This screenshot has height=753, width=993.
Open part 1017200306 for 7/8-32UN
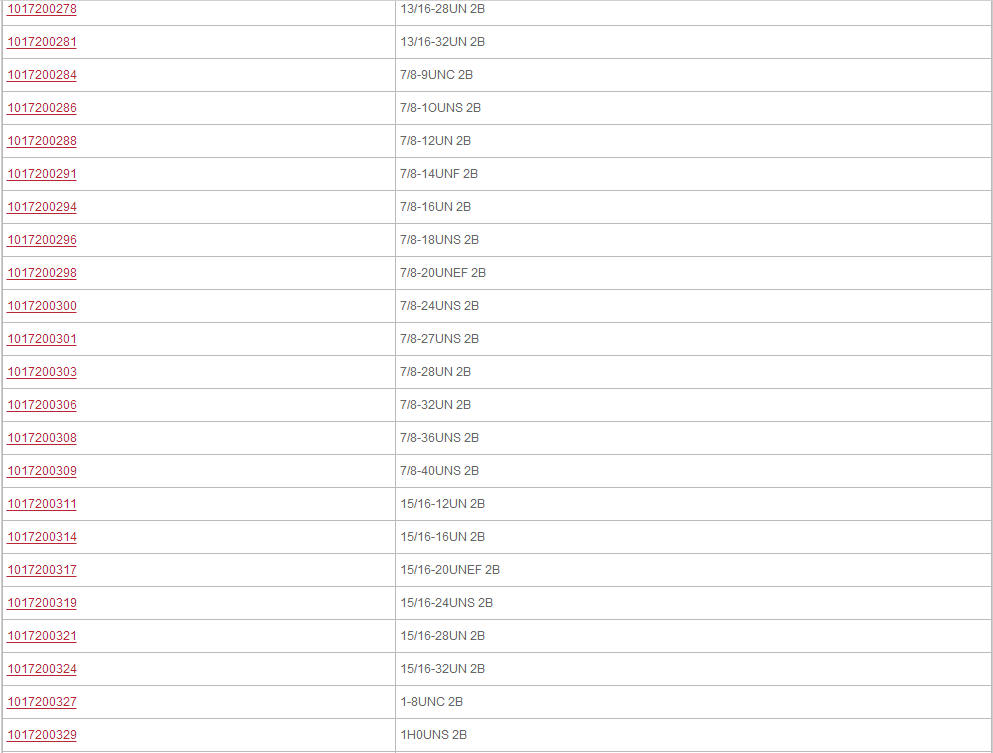[x=42, y=404]
